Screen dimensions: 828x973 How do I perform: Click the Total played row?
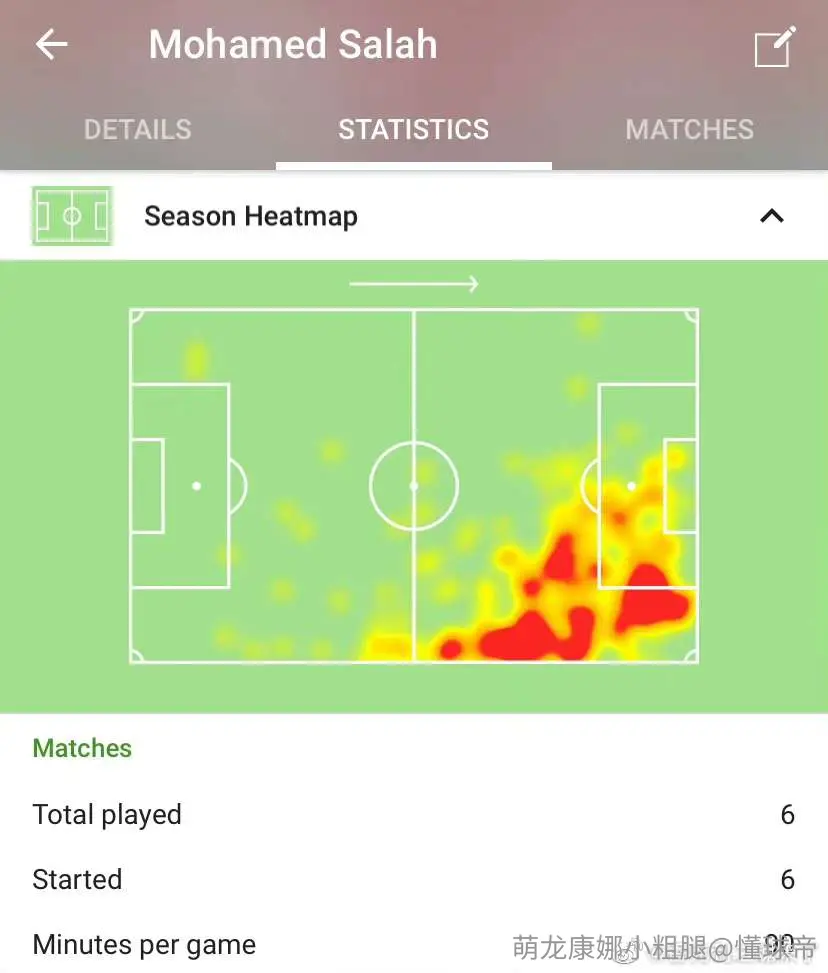pos(414,815)
